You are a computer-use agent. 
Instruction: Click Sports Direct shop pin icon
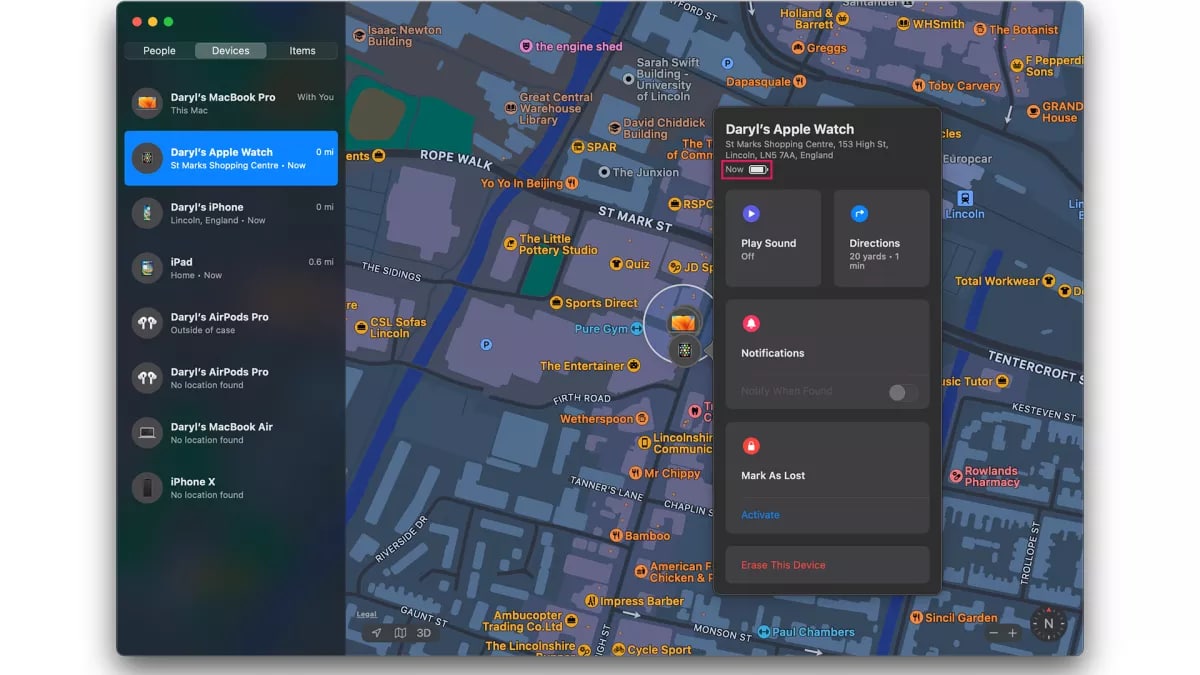pyautogui.click(x=556, y=303)
